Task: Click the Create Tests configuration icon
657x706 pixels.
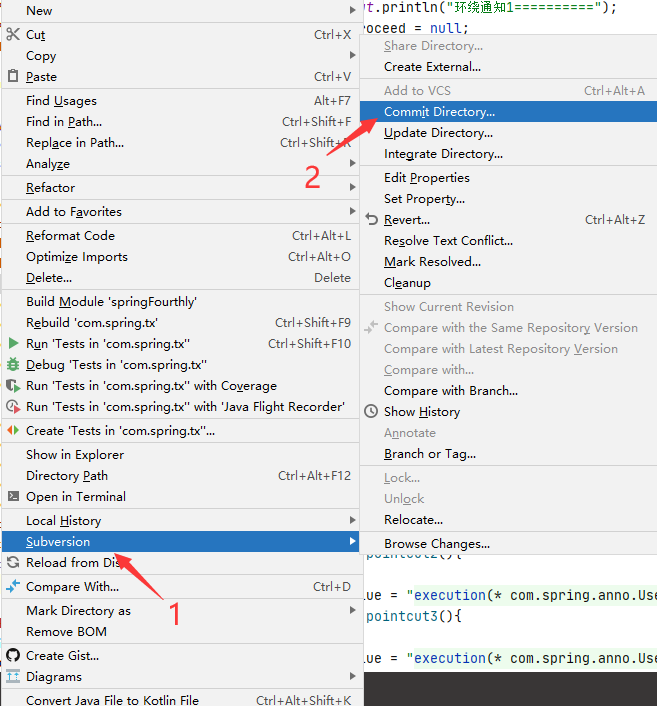Action: [13, 430]
